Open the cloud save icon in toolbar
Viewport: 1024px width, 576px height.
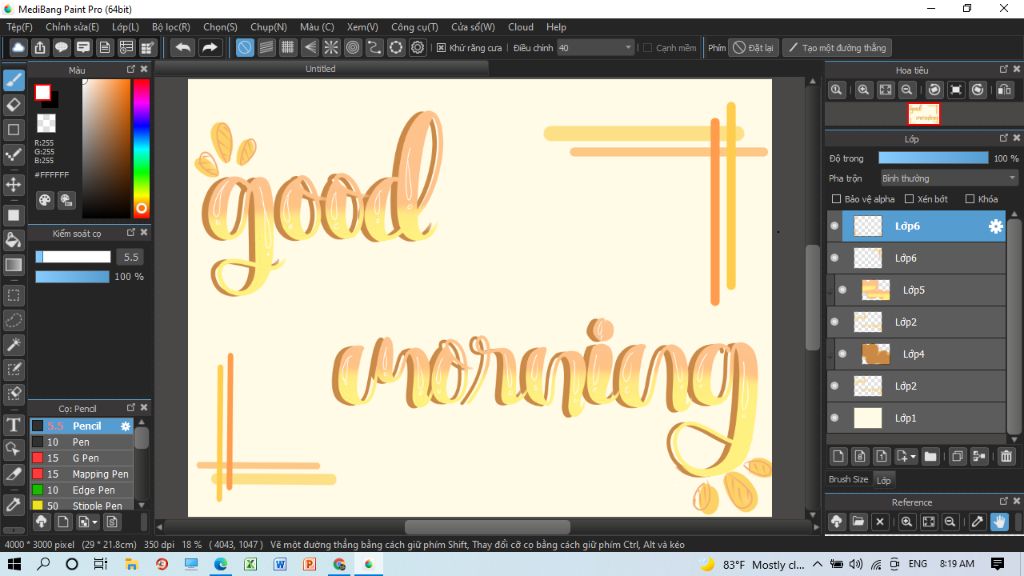(18, 48)
